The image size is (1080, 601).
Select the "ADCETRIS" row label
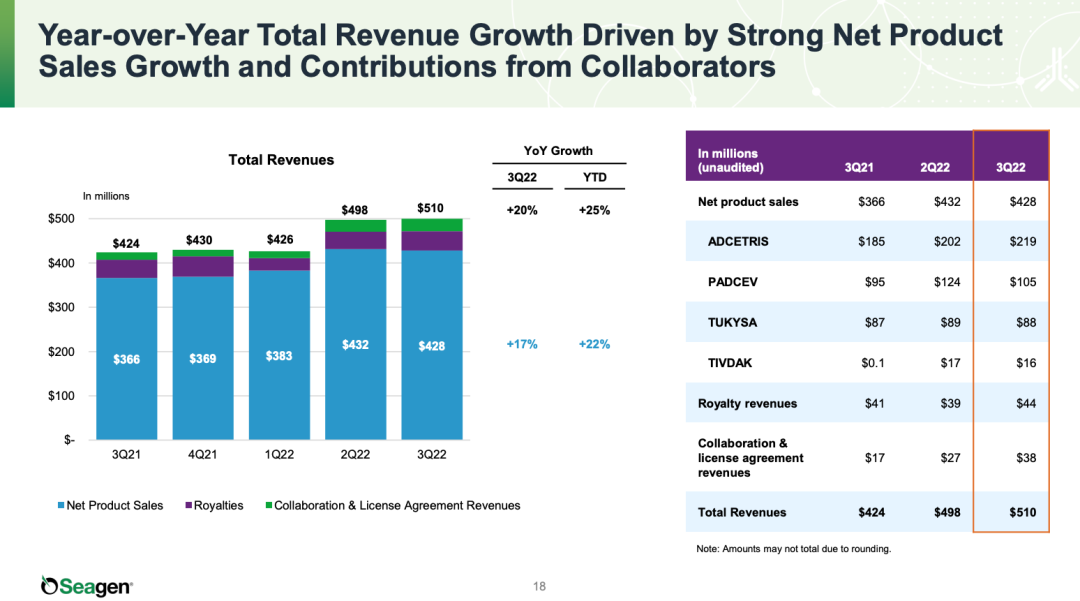point(738,242)
